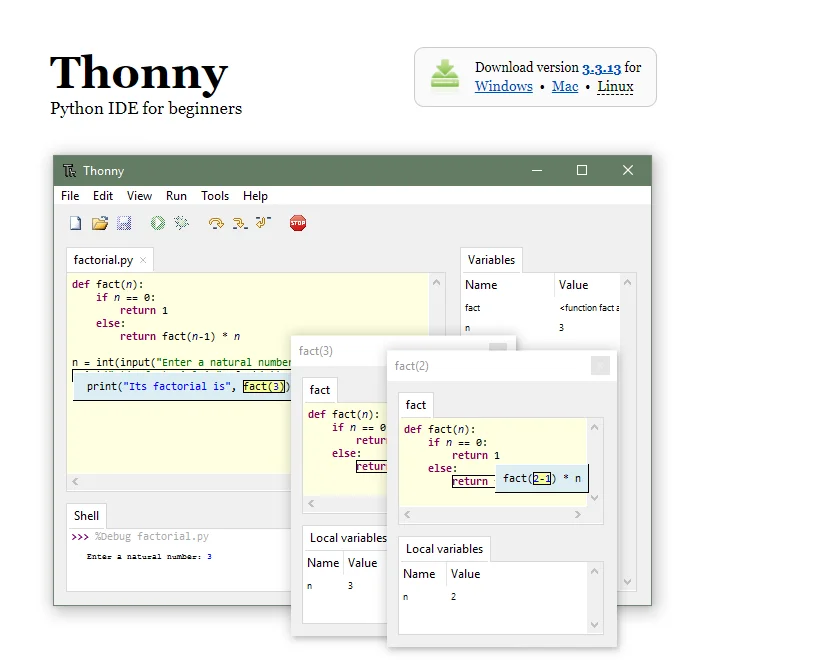
Task: Click scroll-up arrow in fact(2) Local variables
Action: coord(594,571)
